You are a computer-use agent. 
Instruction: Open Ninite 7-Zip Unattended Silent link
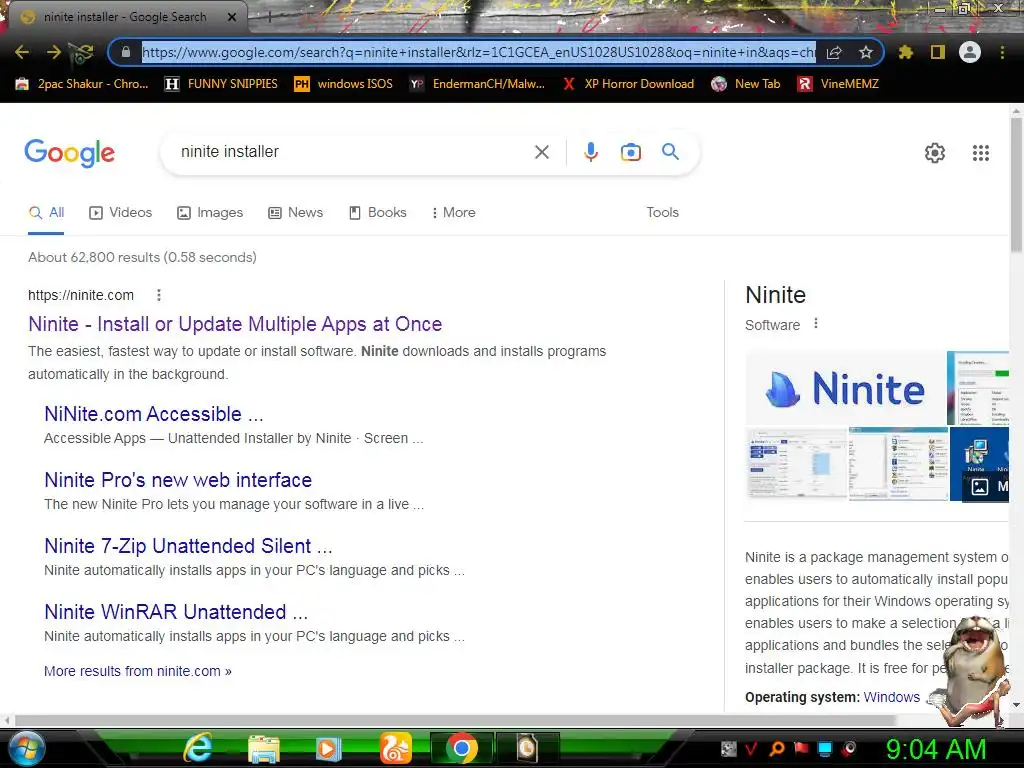tap(188, 546)
